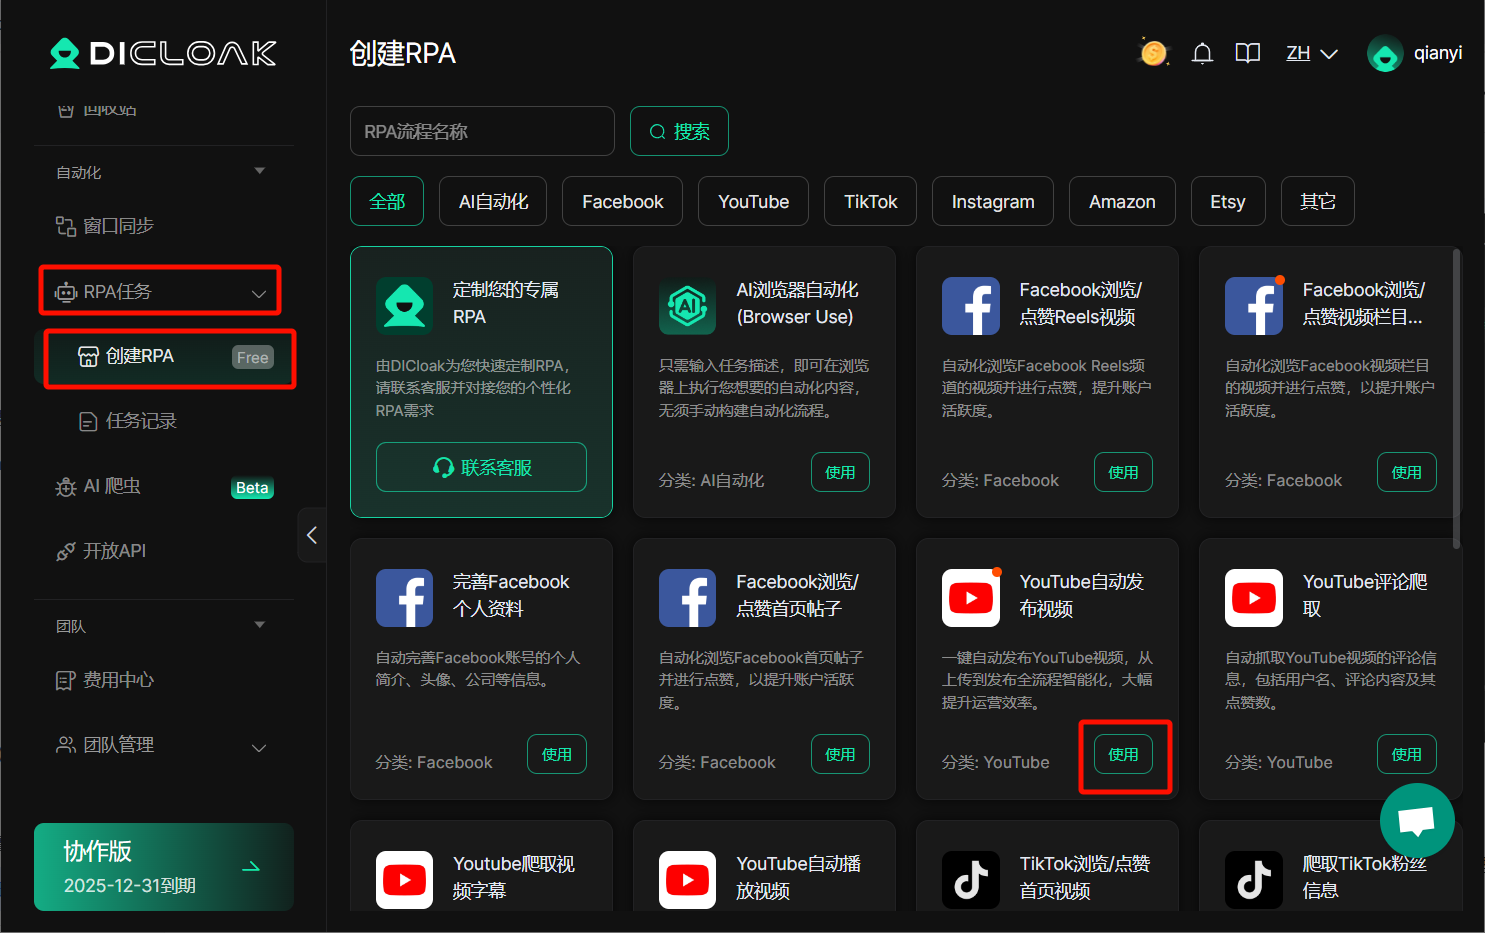The height and width of the screenshot is (933, 1485).
Task: Collapse the RPA任务 menu chevron
Action: tap(259, 293)
